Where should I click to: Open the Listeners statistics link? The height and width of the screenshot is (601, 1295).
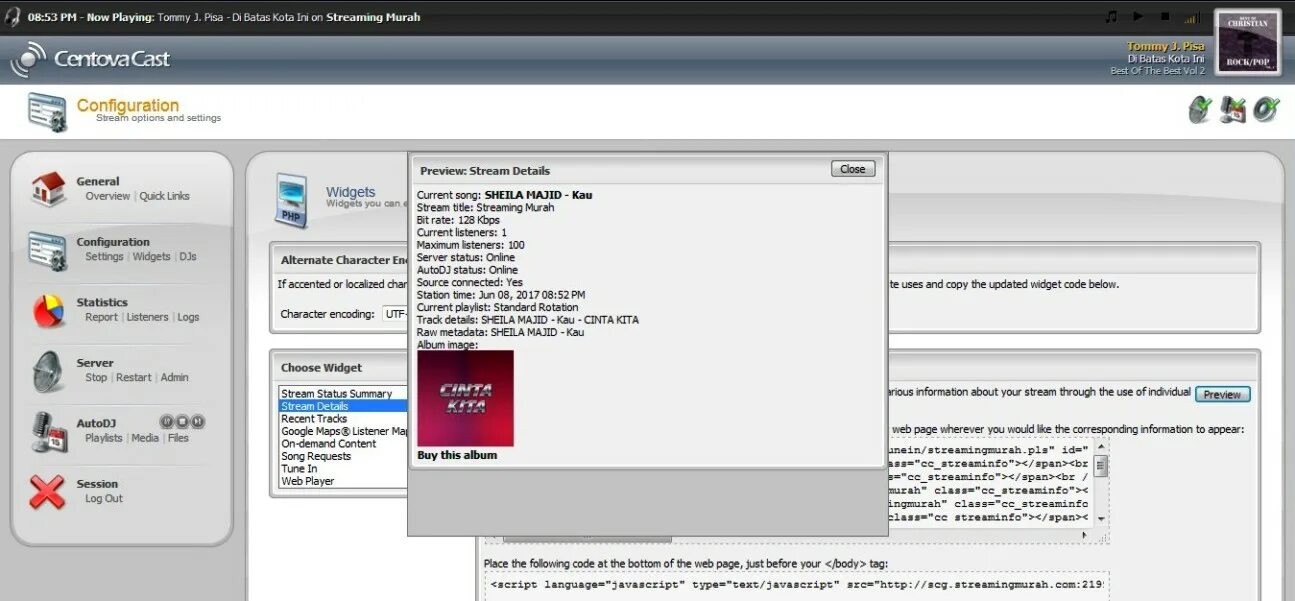[x=147, y=317]
